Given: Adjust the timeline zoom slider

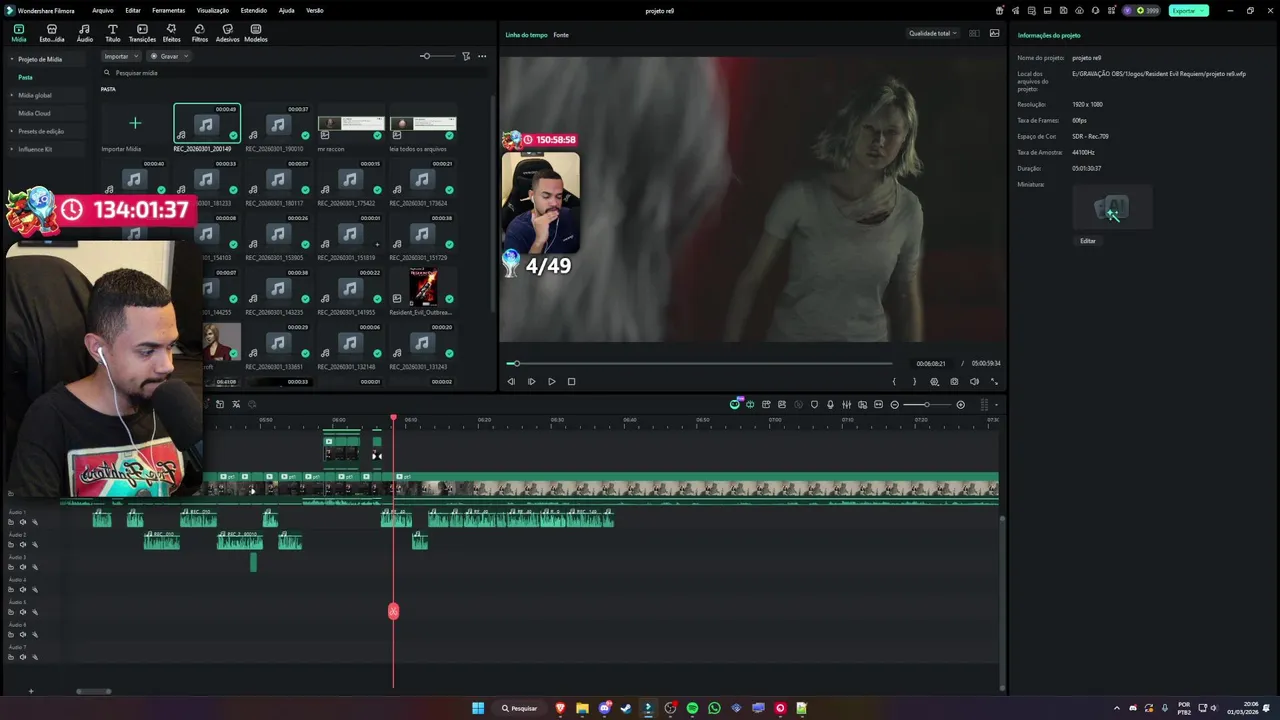Looking at the screenshot, I should click(x=926, y=404).
